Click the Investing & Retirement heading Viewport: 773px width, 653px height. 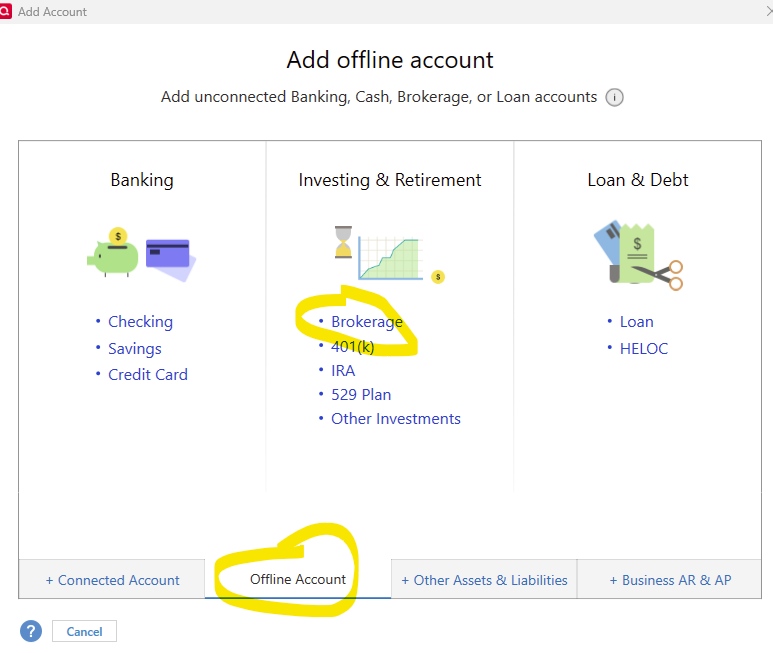pyautogui.click(x=389, y=180)
